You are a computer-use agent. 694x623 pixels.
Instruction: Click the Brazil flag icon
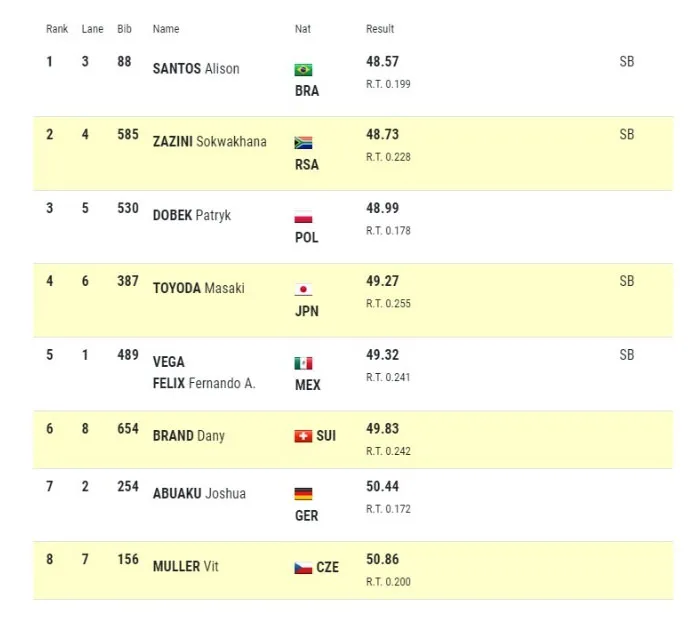tap(303, 70)
